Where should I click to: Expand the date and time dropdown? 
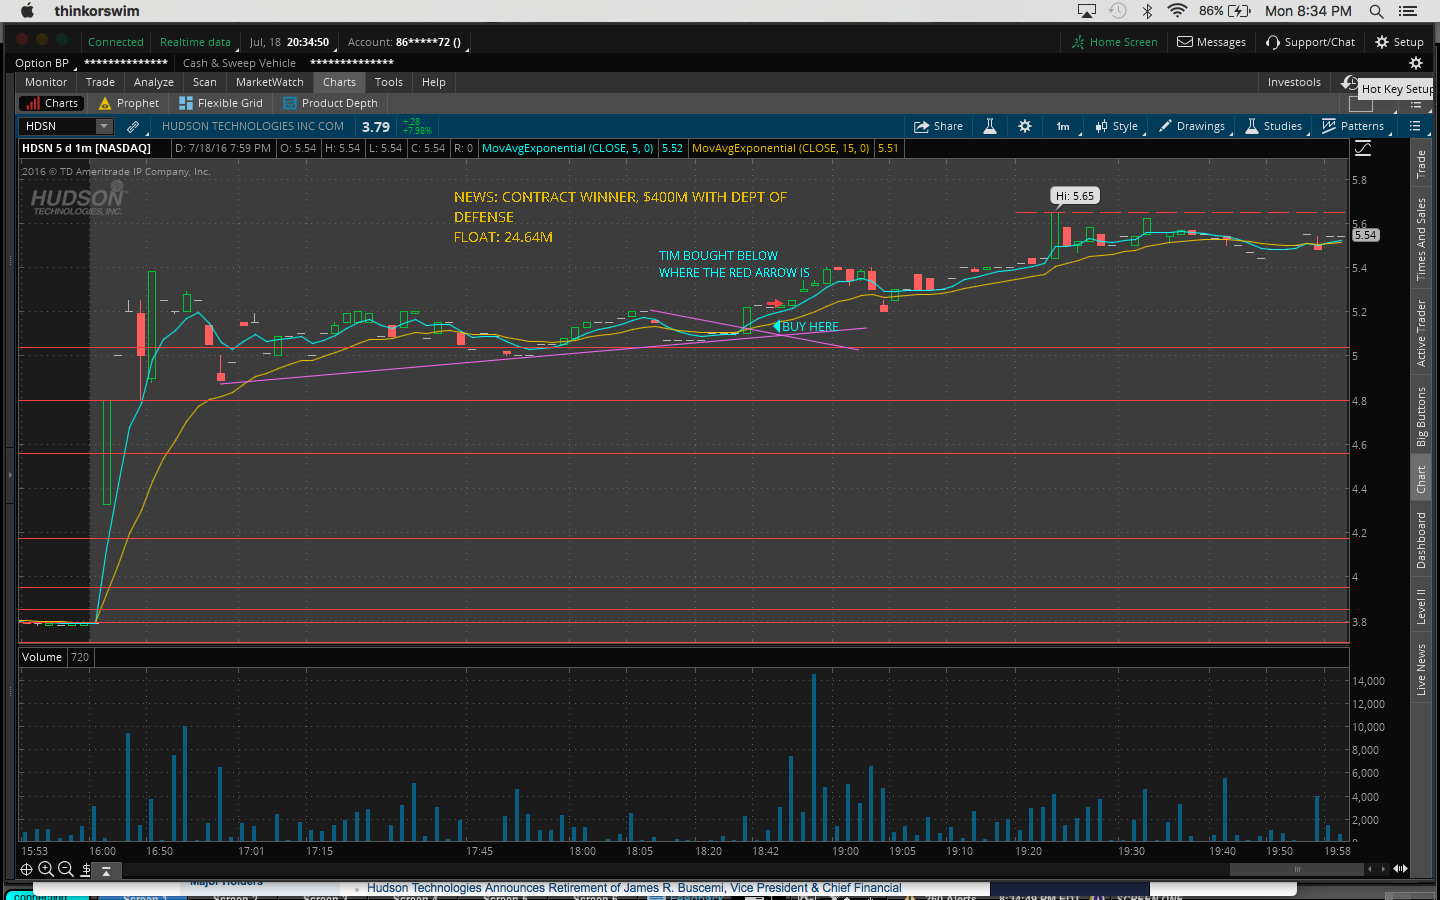[290, 42]
